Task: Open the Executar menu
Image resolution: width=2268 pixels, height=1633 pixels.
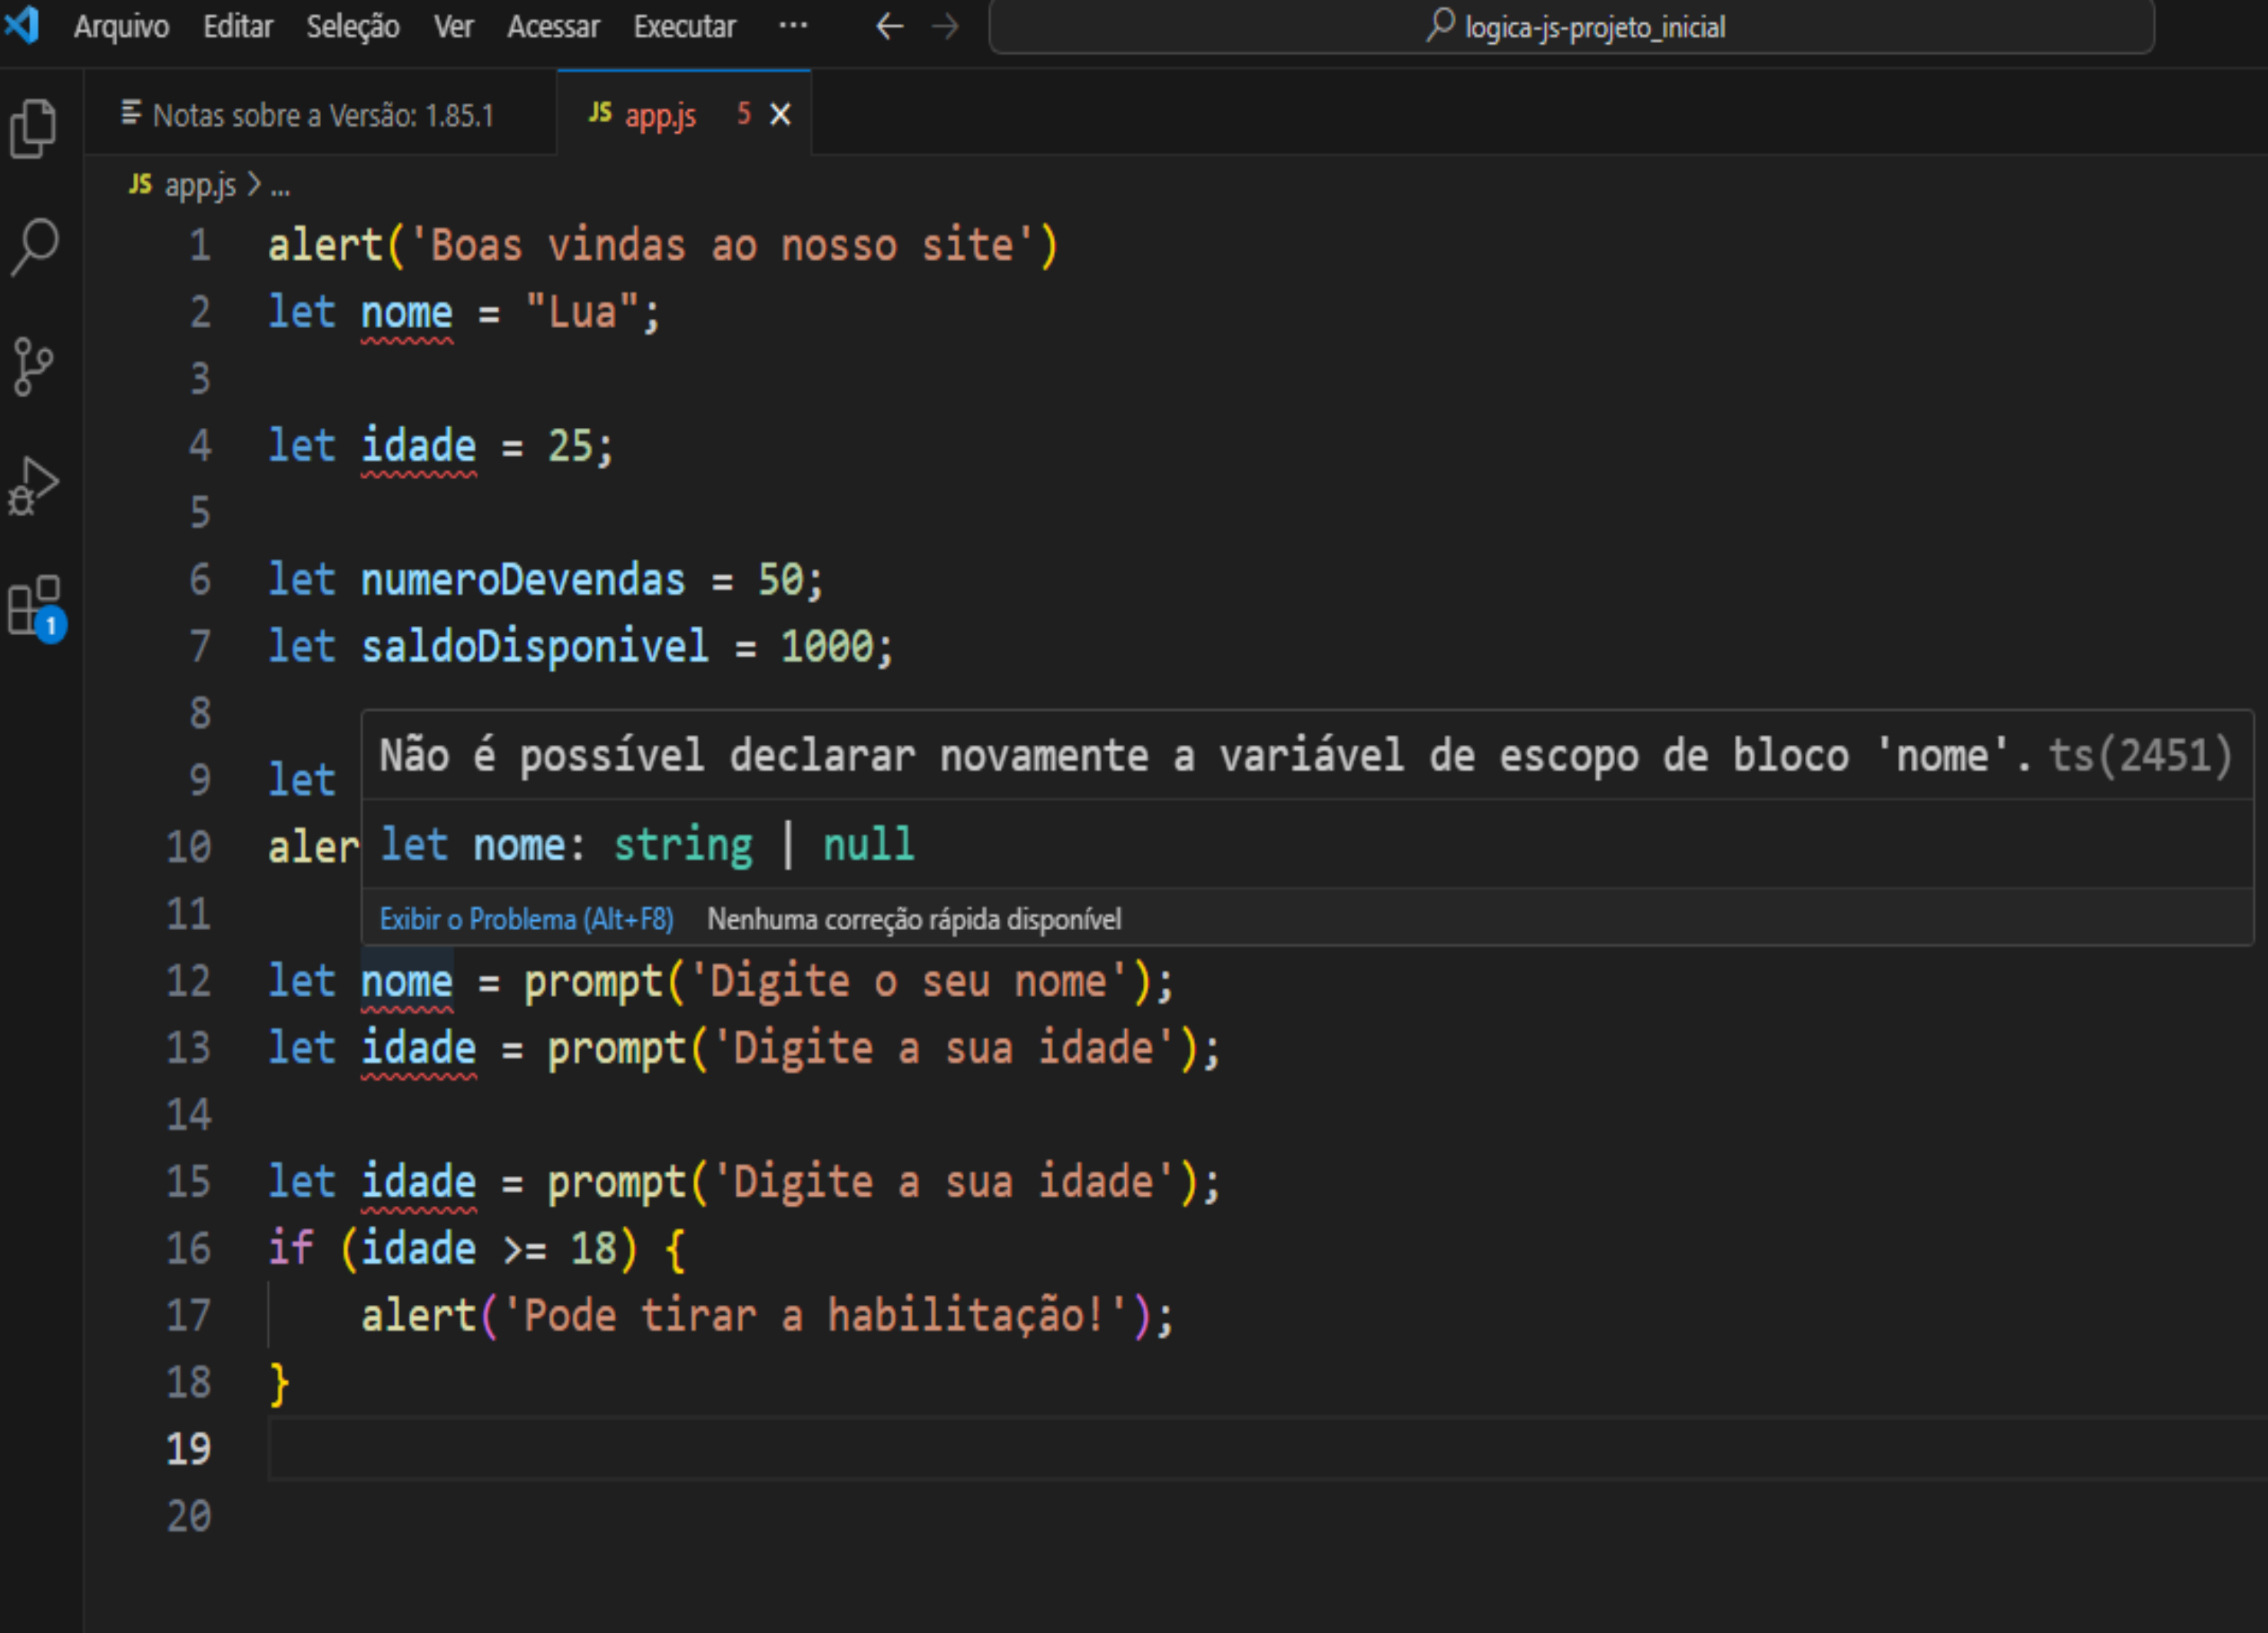Action: point(684,26)
